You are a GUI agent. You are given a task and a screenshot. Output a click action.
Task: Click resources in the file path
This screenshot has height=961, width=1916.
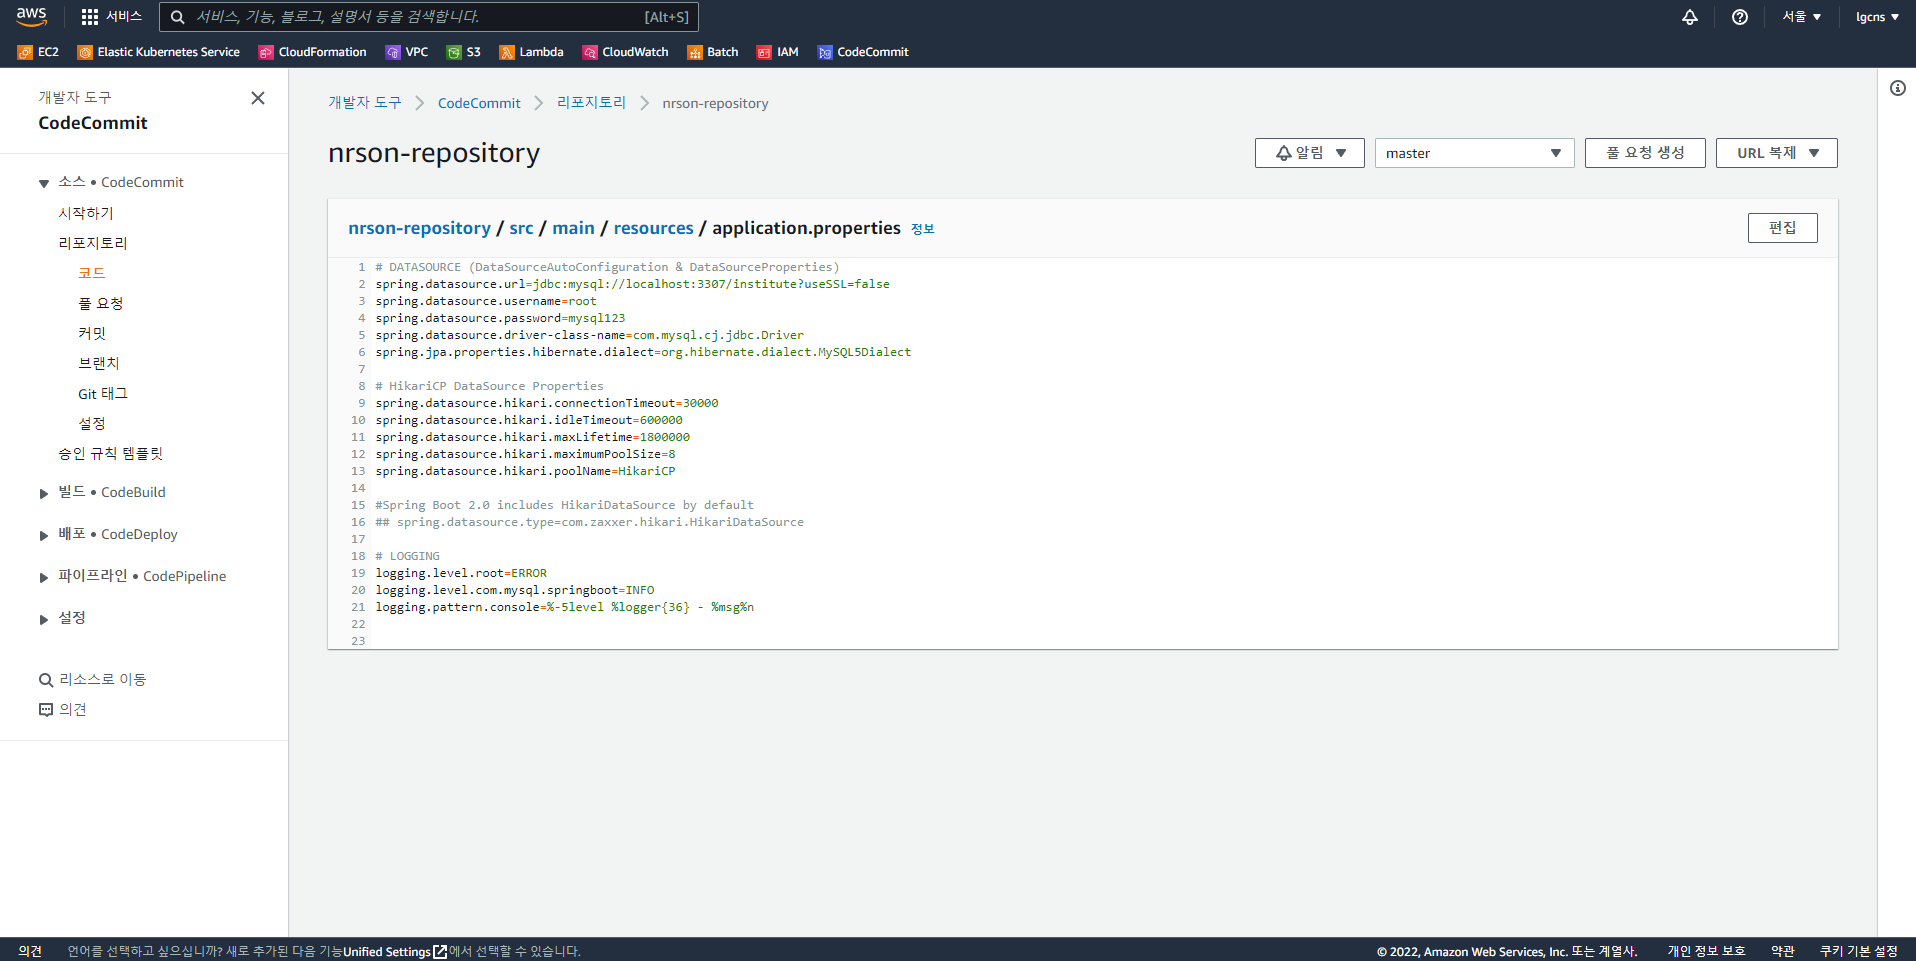tap(653, 228)
